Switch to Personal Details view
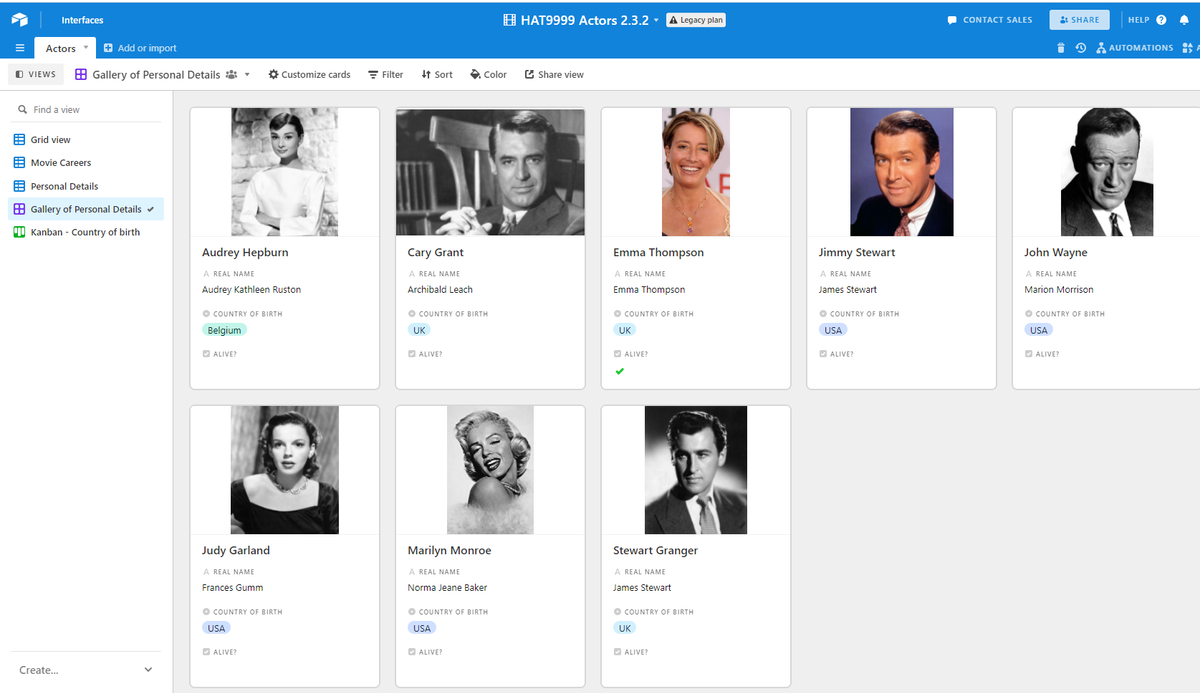Screen dimensions: 1200x693 click(64, 186)
